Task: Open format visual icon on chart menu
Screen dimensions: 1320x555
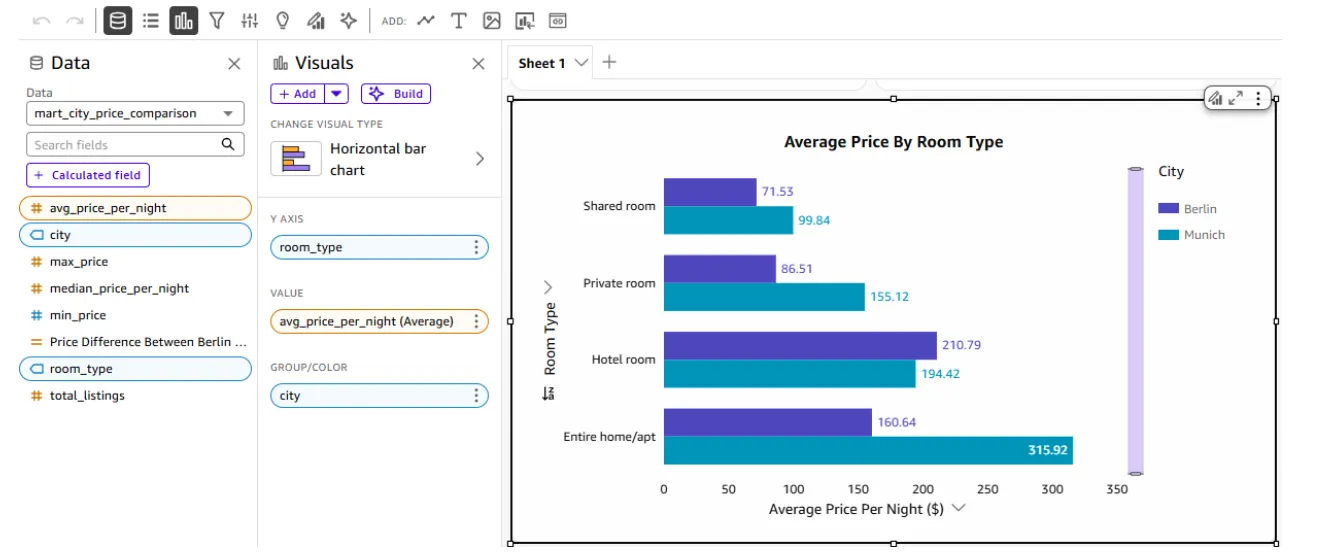Action: coord(1215,98)
